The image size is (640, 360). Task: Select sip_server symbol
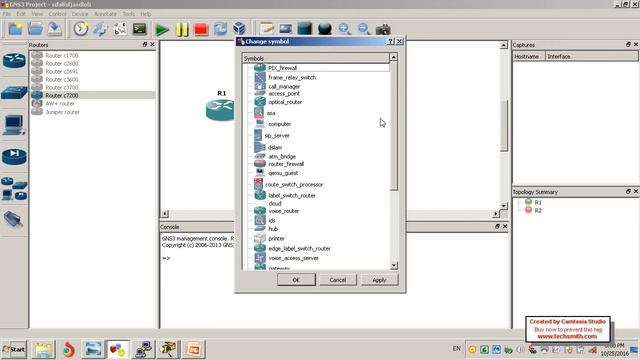pos(277,135)
